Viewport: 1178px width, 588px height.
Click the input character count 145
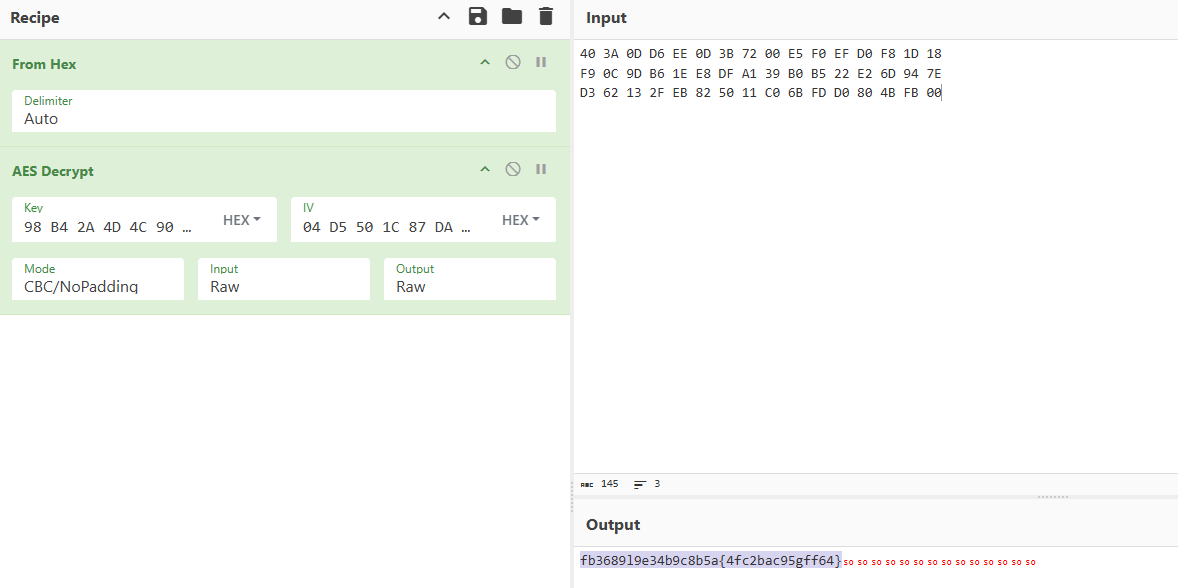[609, 484]
